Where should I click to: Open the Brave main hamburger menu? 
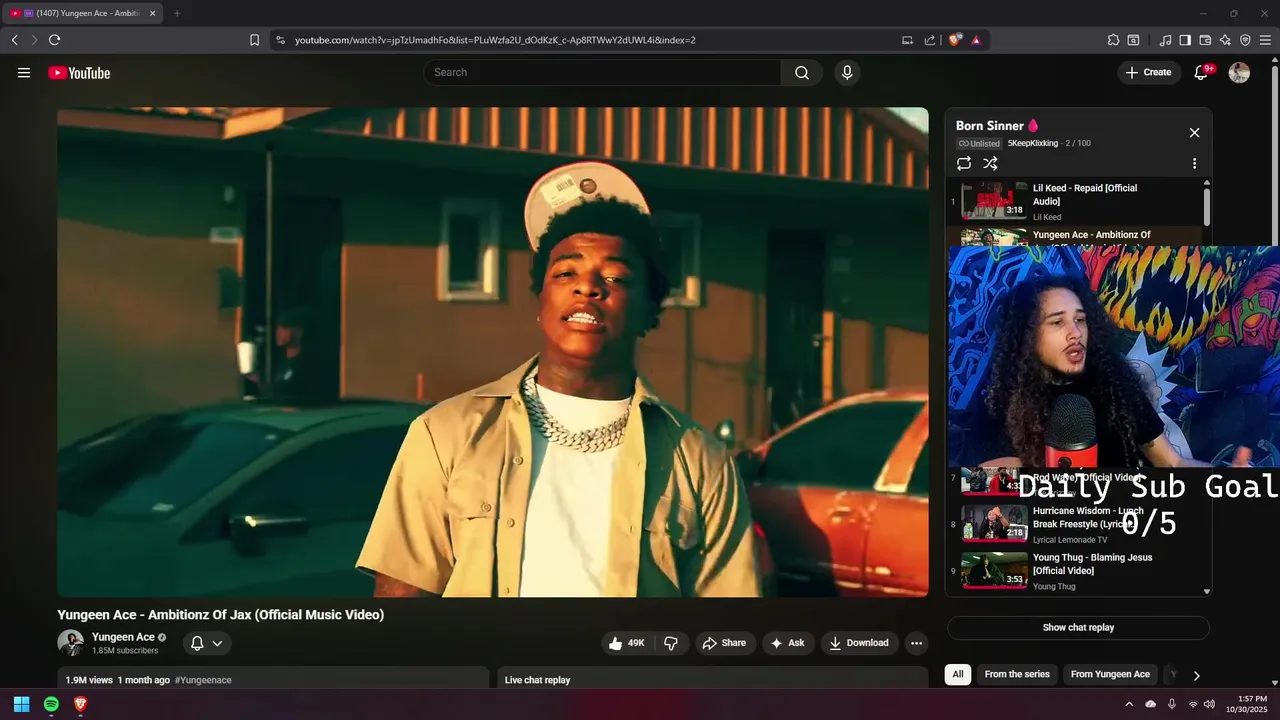pos(1265,40)
